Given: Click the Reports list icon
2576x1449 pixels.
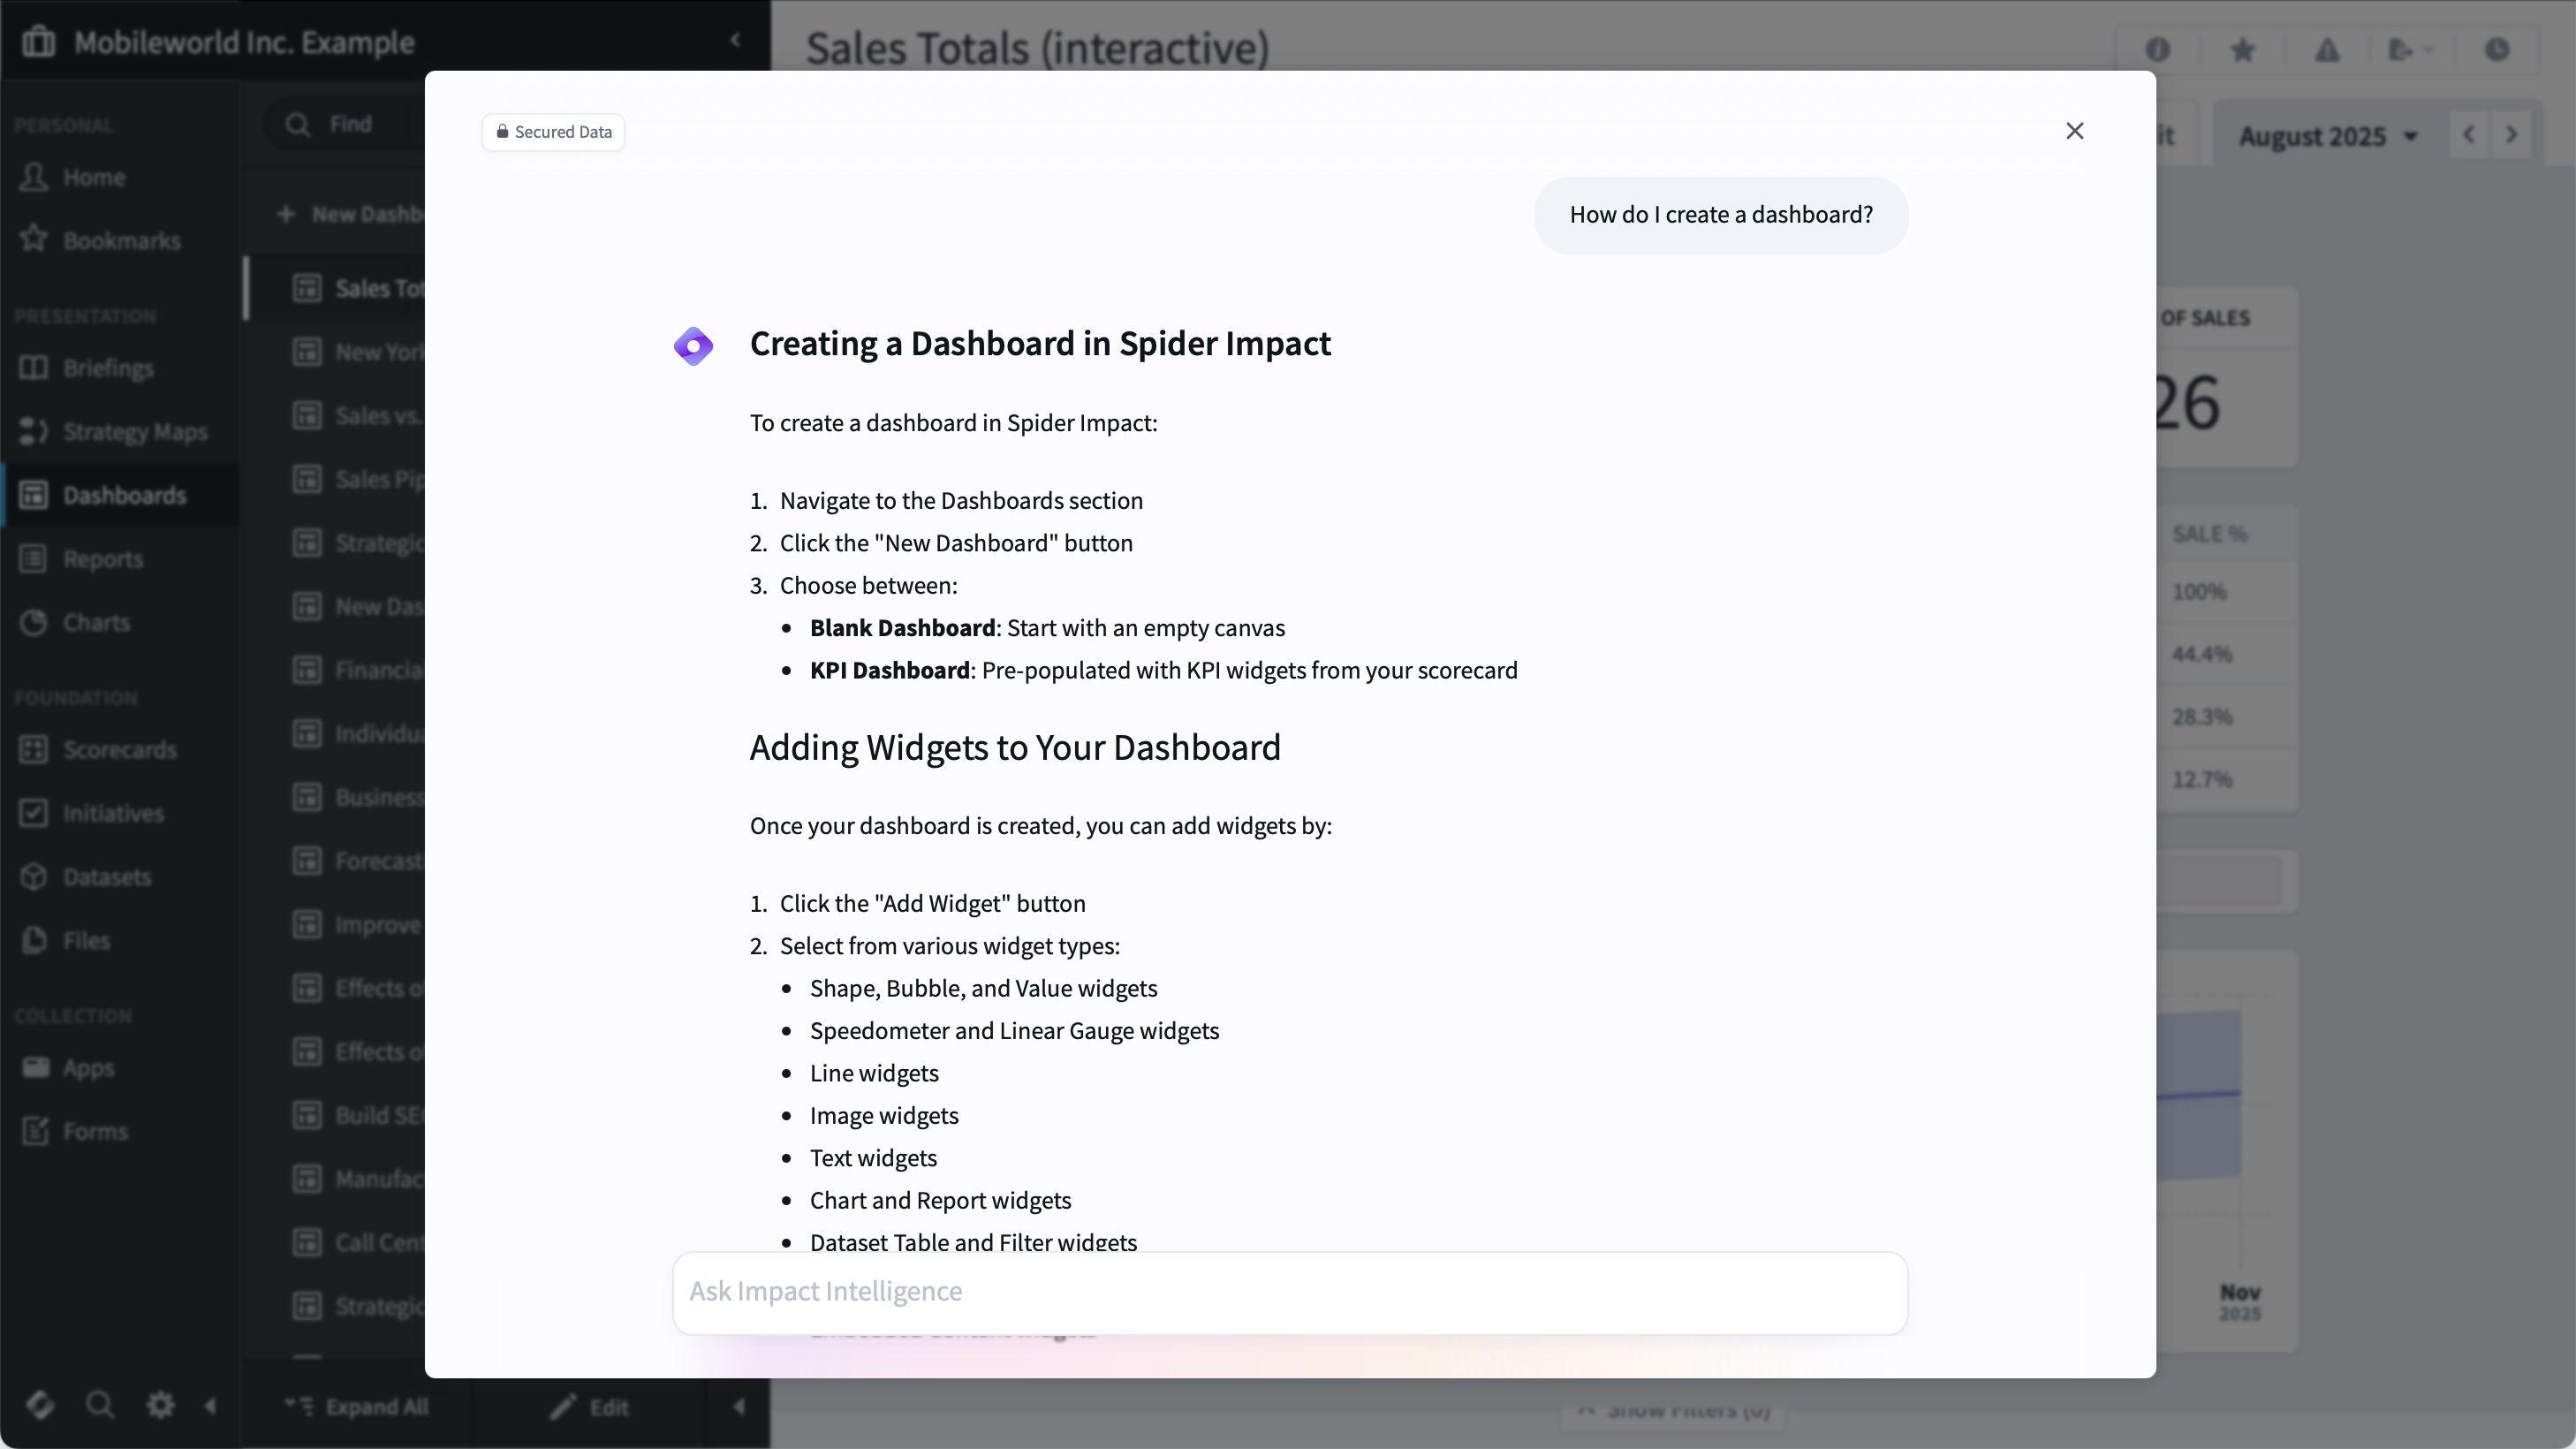Looking at the screenshot, I should pos(34,558).
